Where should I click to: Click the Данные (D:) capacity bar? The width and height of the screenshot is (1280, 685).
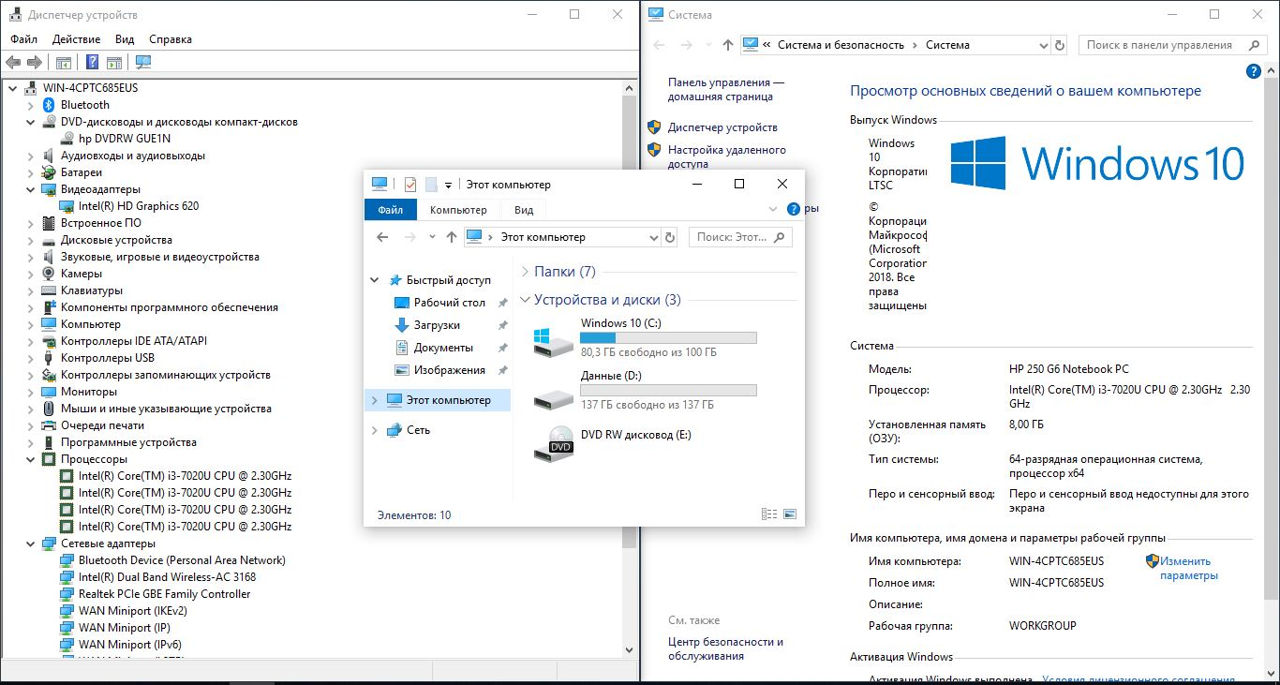(668, 390)
